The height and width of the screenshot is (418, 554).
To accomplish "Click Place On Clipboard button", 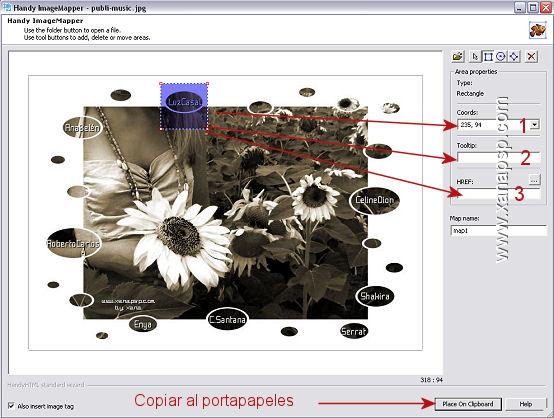I will pos(468,404).
